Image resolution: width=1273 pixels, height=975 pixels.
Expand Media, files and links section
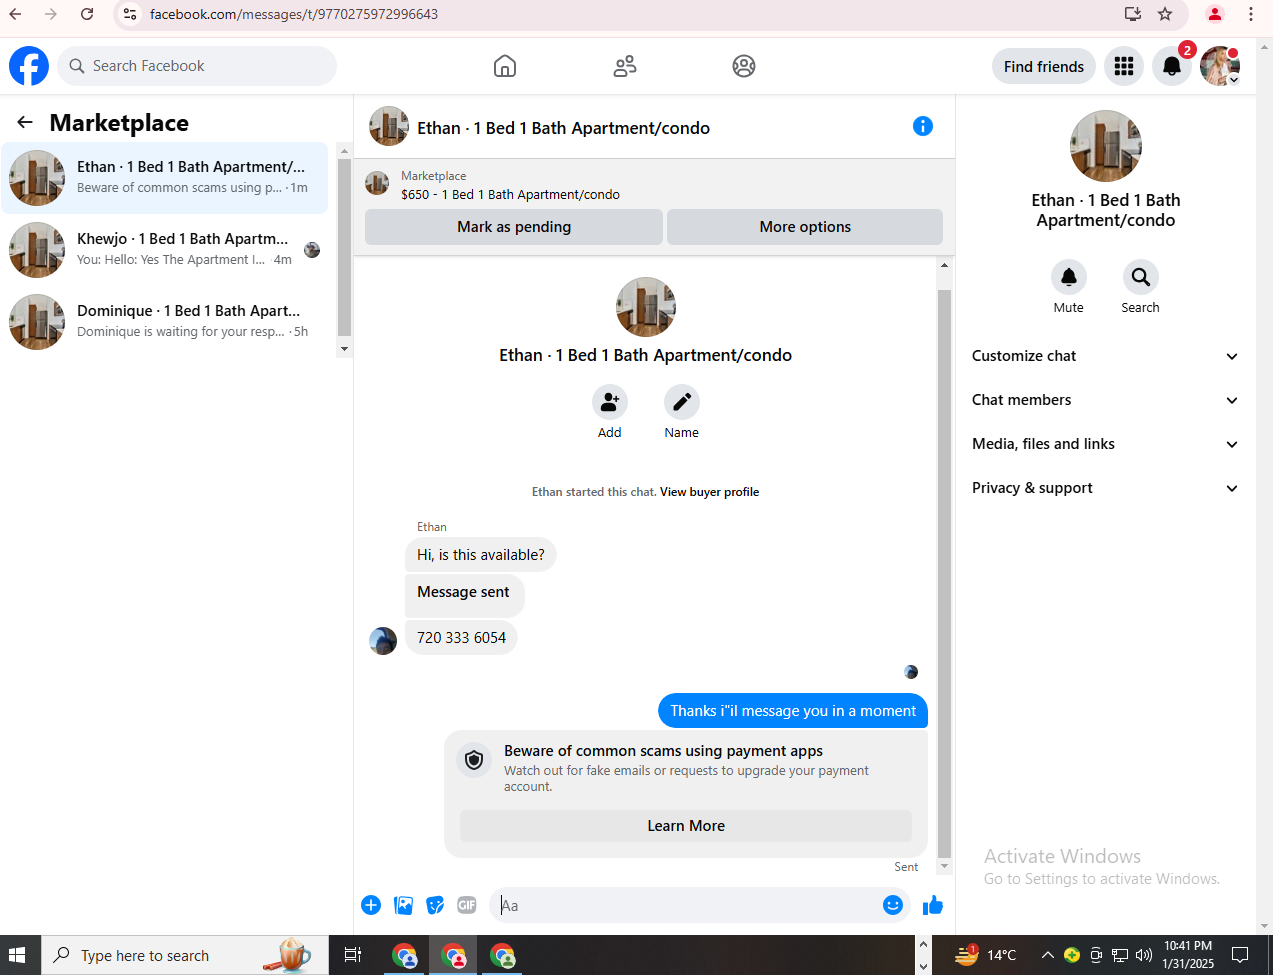point(1105,444)
